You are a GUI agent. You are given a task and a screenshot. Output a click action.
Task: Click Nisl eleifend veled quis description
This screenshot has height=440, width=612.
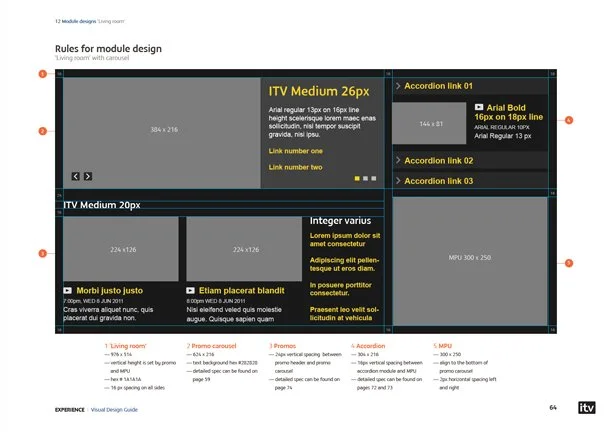pyautogui.click(x=234, y=314)
